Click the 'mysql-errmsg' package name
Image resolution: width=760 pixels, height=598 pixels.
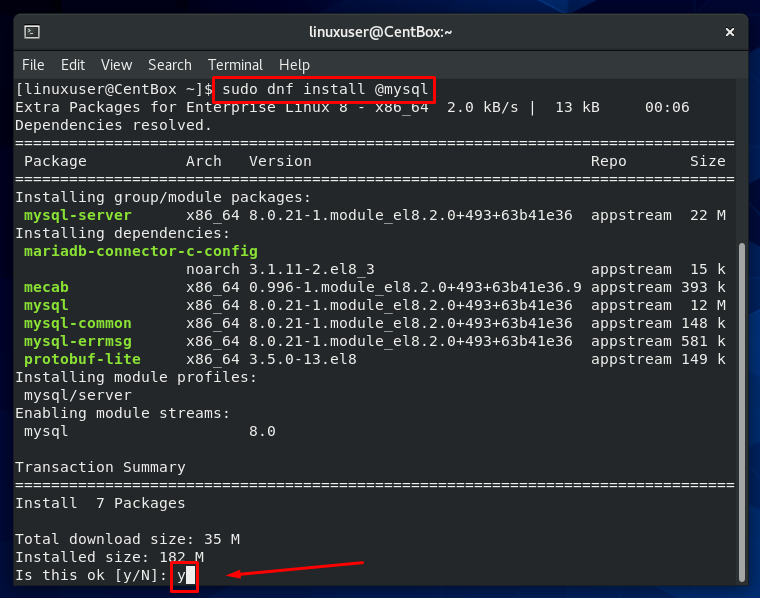(x=78, y=342)
